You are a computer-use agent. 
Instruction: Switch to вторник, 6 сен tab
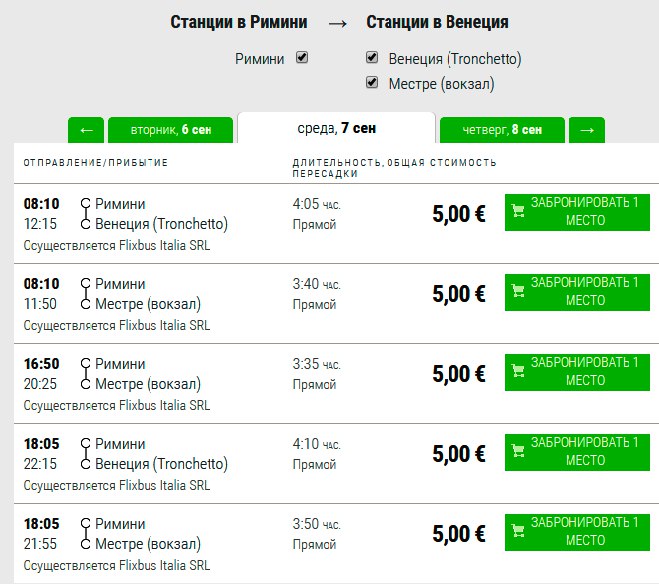coord(170,130)
